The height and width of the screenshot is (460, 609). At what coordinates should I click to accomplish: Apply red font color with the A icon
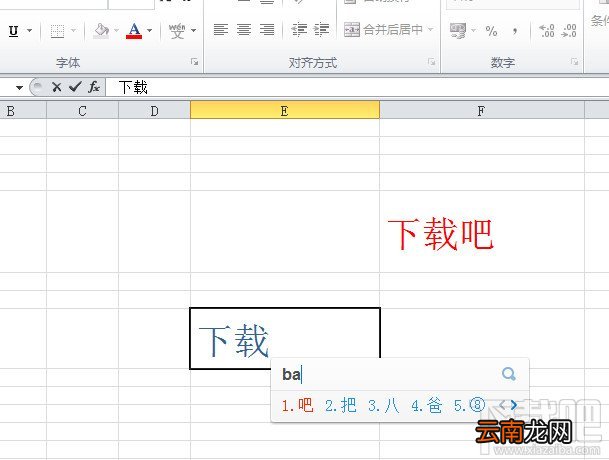click(x=134, y=31)
